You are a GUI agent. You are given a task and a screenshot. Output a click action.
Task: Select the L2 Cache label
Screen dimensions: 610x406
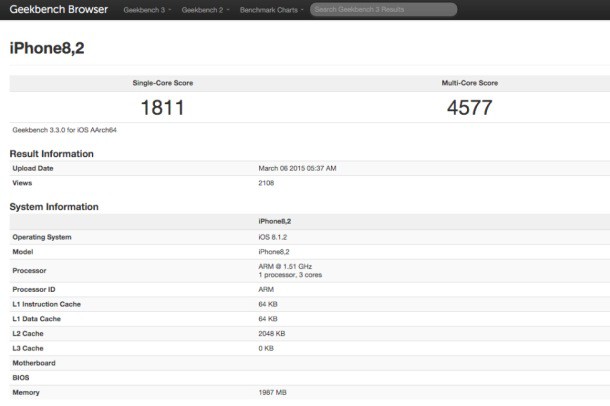[x=28, y=334]
